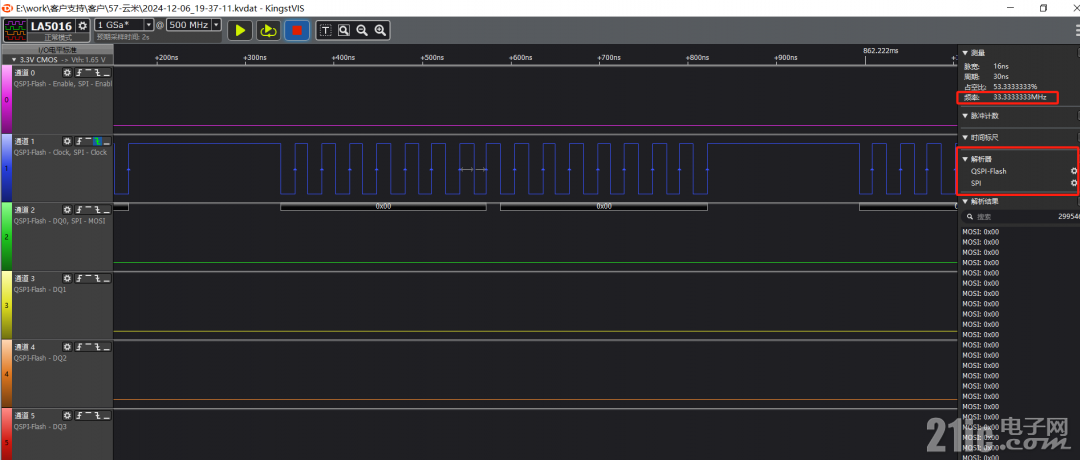This screenshot has height=460, width=1080.
Task: Collapse the 解析结果 results panel
Action: 965,202
